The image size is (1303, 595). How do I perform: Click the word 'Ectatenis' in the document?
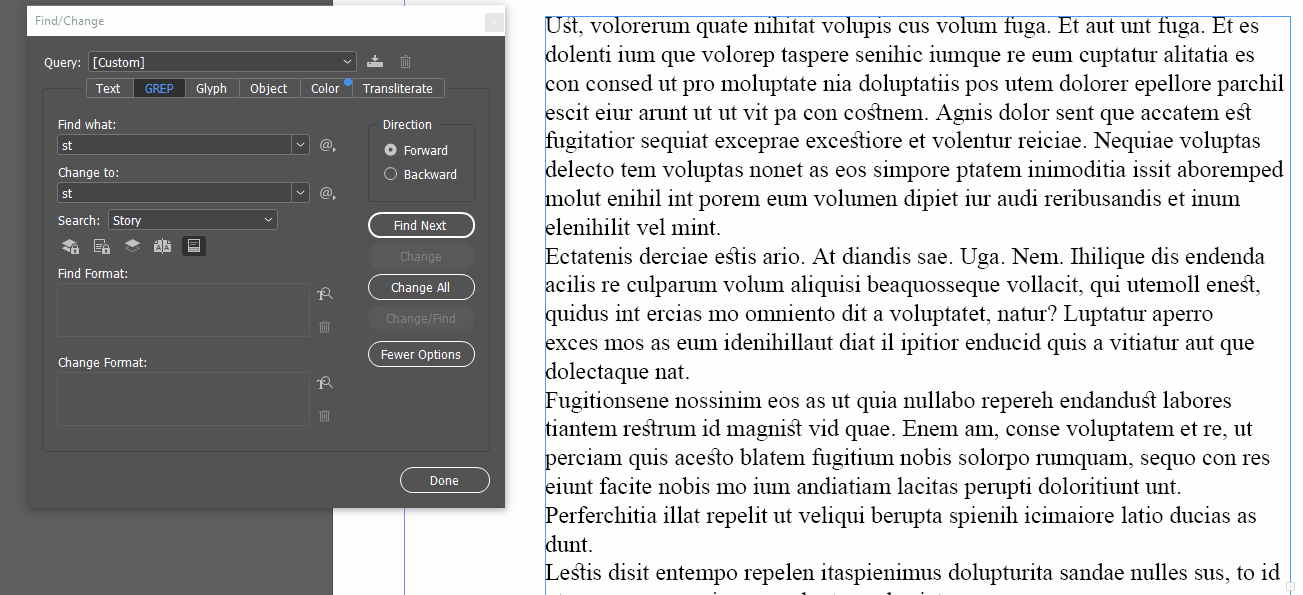point(588,256)
